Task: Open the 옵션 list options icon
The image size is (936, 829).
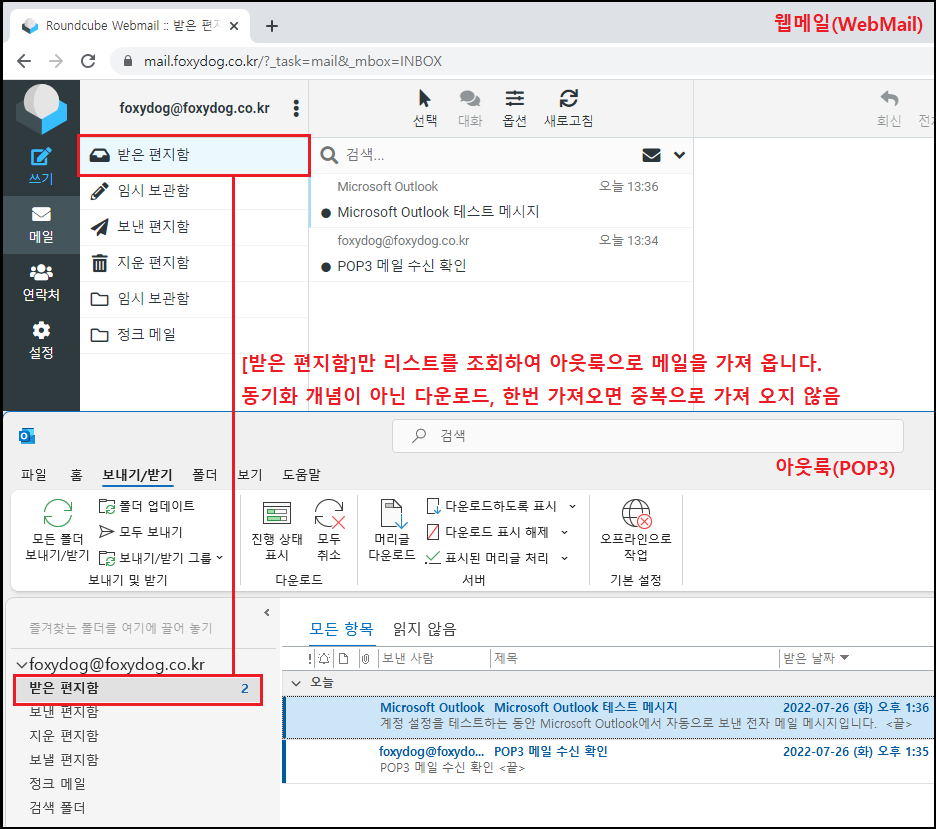Action: click(515, 108)
